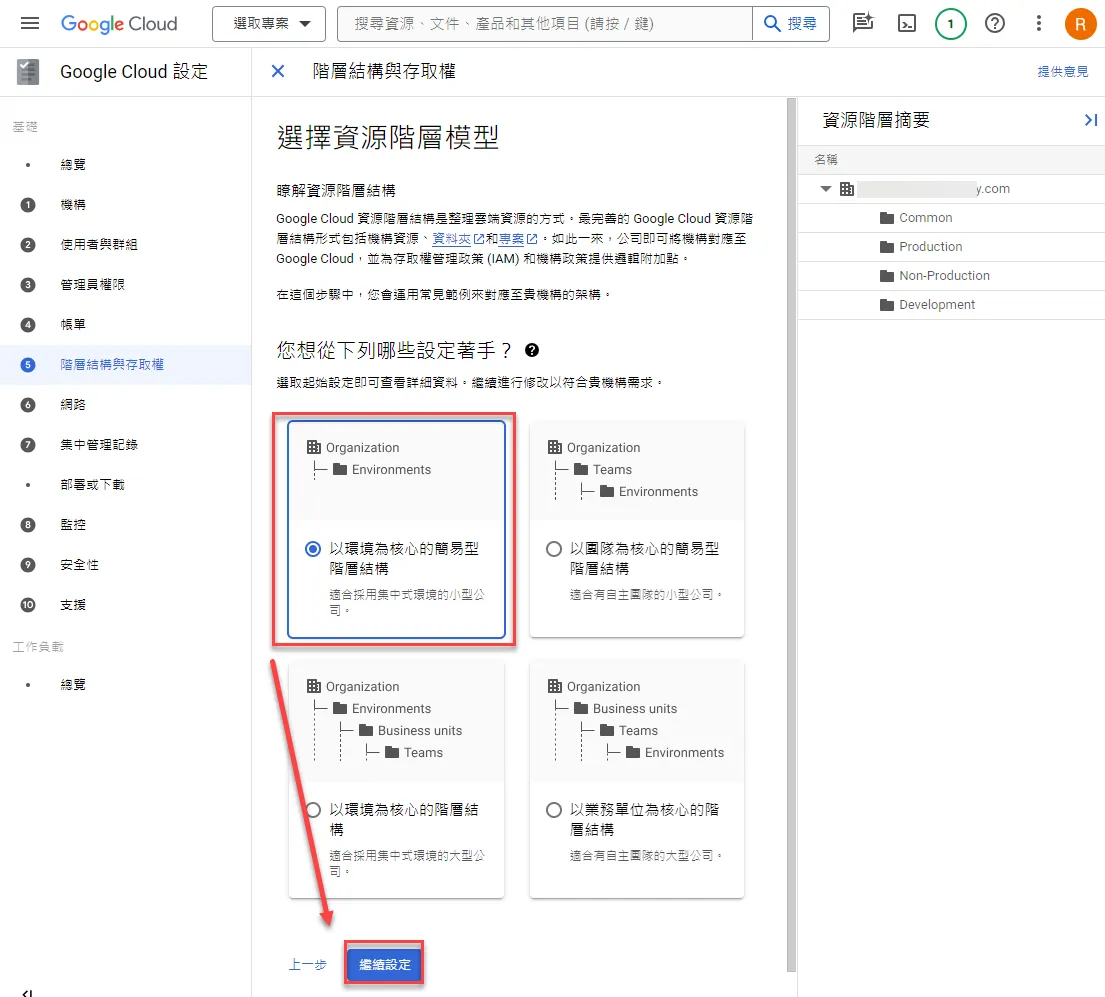
Task: Go to step 2 使用者與群組
Action: point(125,244)
